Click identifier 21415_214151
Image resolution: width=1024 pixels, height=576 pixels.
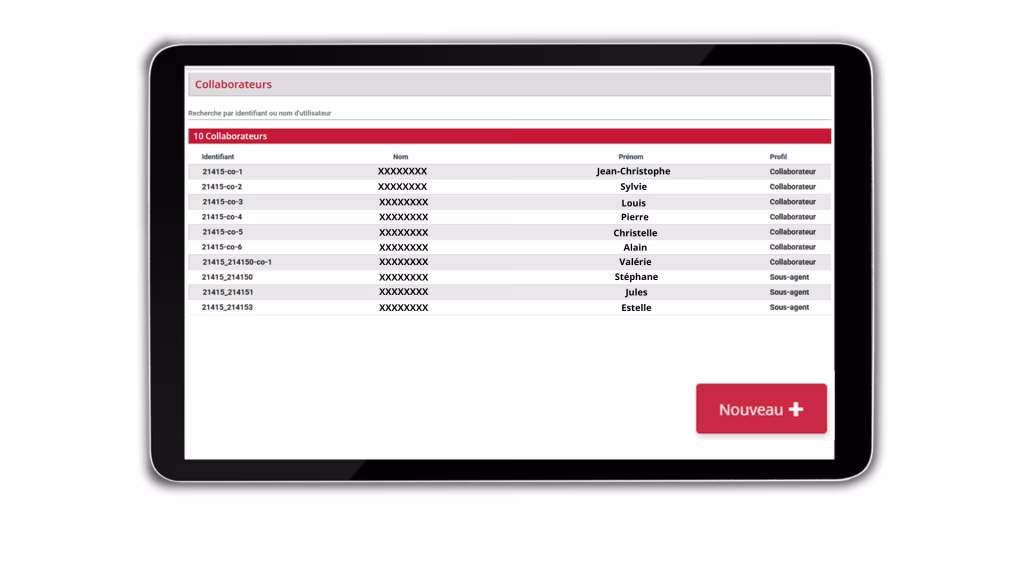[x=227, y=292]
